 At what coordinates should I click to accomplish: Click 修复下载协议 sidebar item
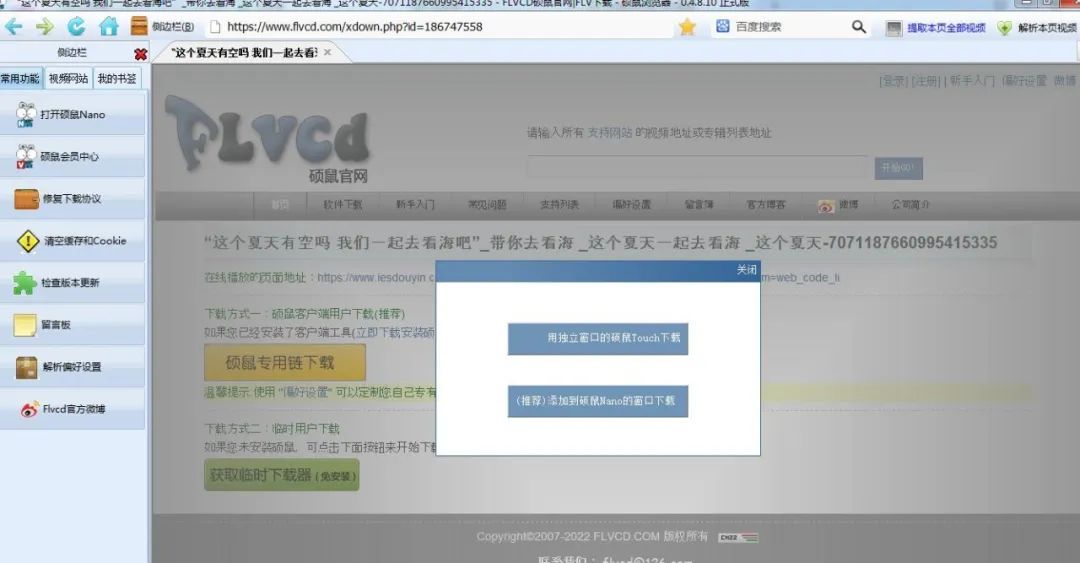[x=72, y=198]
